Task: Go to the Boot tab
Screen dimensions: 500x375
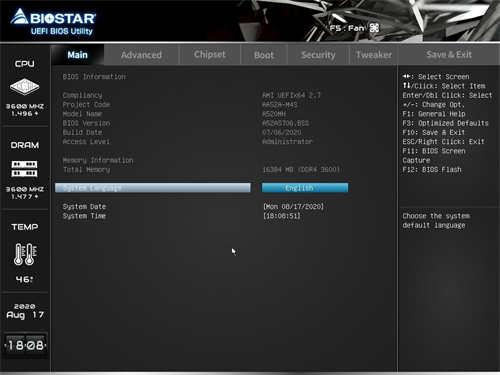Action: pos(264,55)
